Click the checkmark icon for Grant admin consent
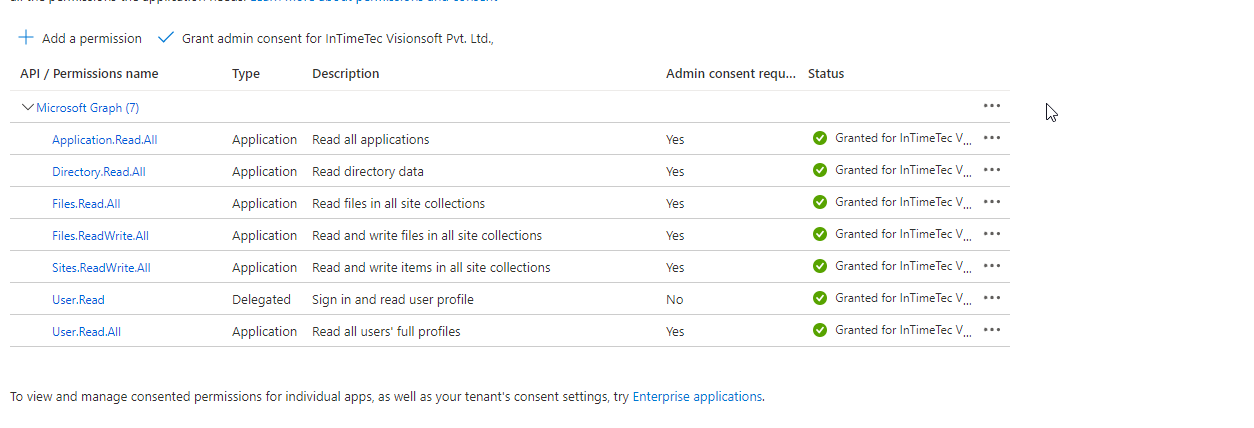 pyautogui.click(x=166, y=38)
